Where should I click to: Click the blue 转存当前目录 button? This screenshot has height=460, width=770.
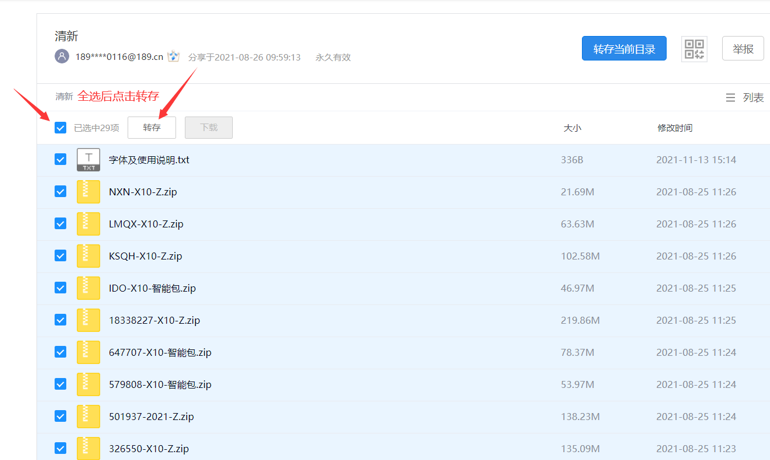pos(624,48)
